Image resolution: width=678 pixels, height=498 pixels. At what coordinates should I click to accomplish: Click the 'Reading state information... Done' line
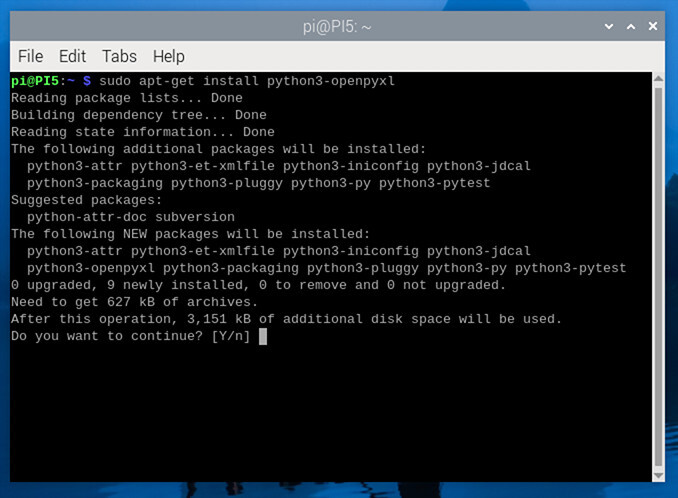pos(143,132)
